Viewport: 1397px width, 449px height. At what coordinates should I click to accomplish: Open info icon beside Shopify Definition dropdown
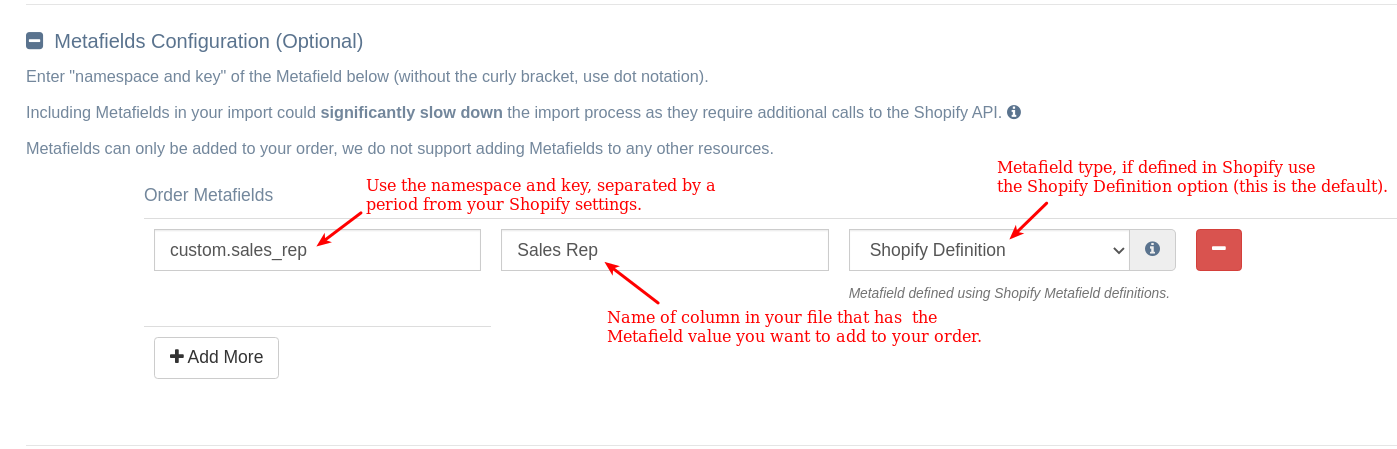tap(1152, 250)
